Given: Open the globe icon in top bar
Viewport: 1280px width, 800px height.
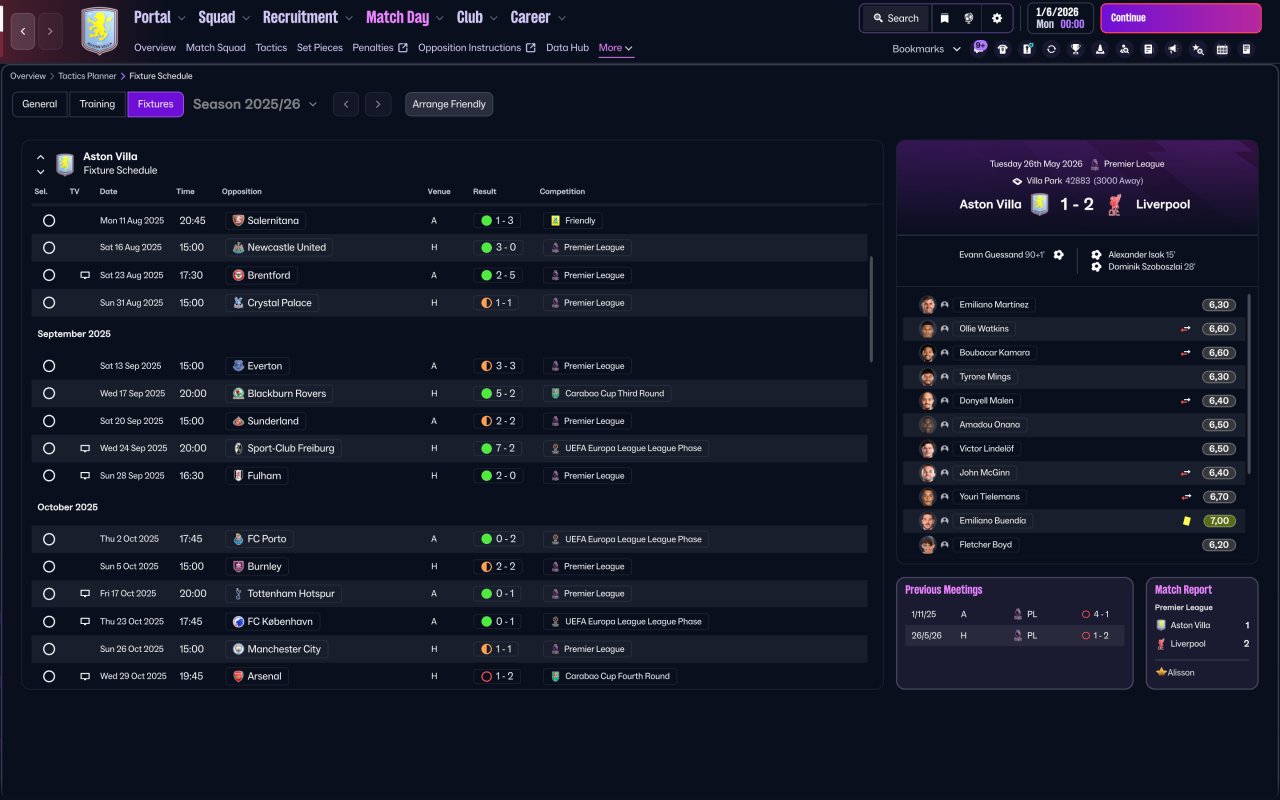Looking at the screenshot, I should (969, 18).
